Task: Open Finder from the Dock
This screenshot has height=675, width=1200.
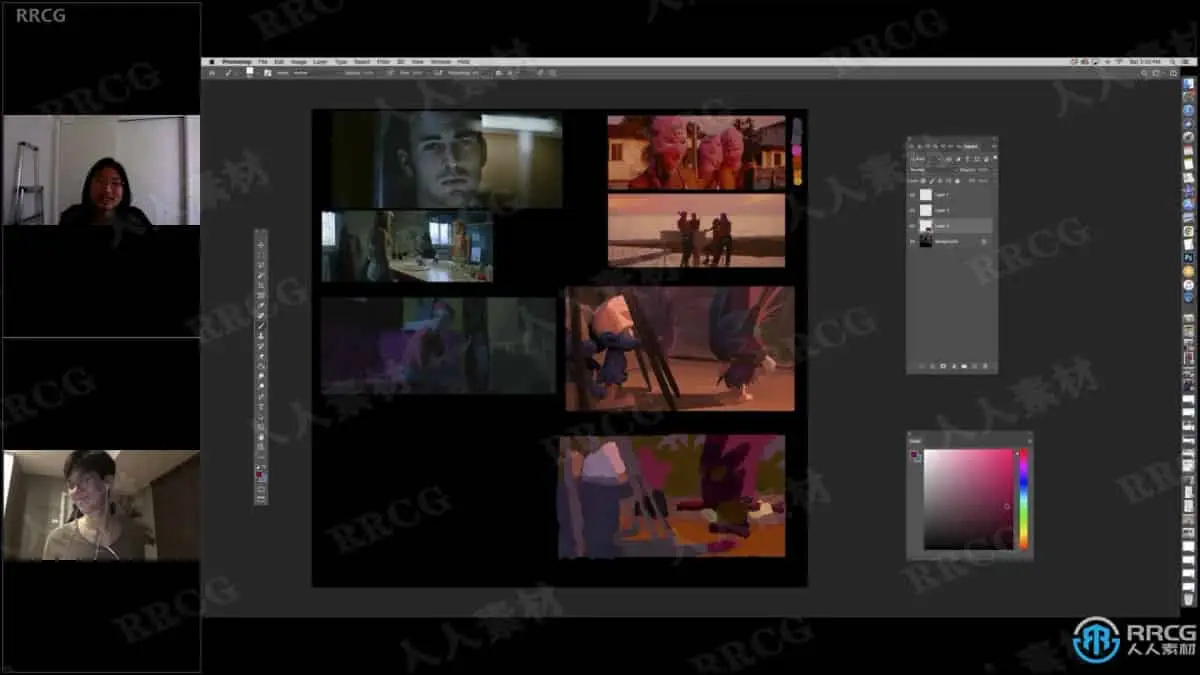Action: click(1188, 84)
